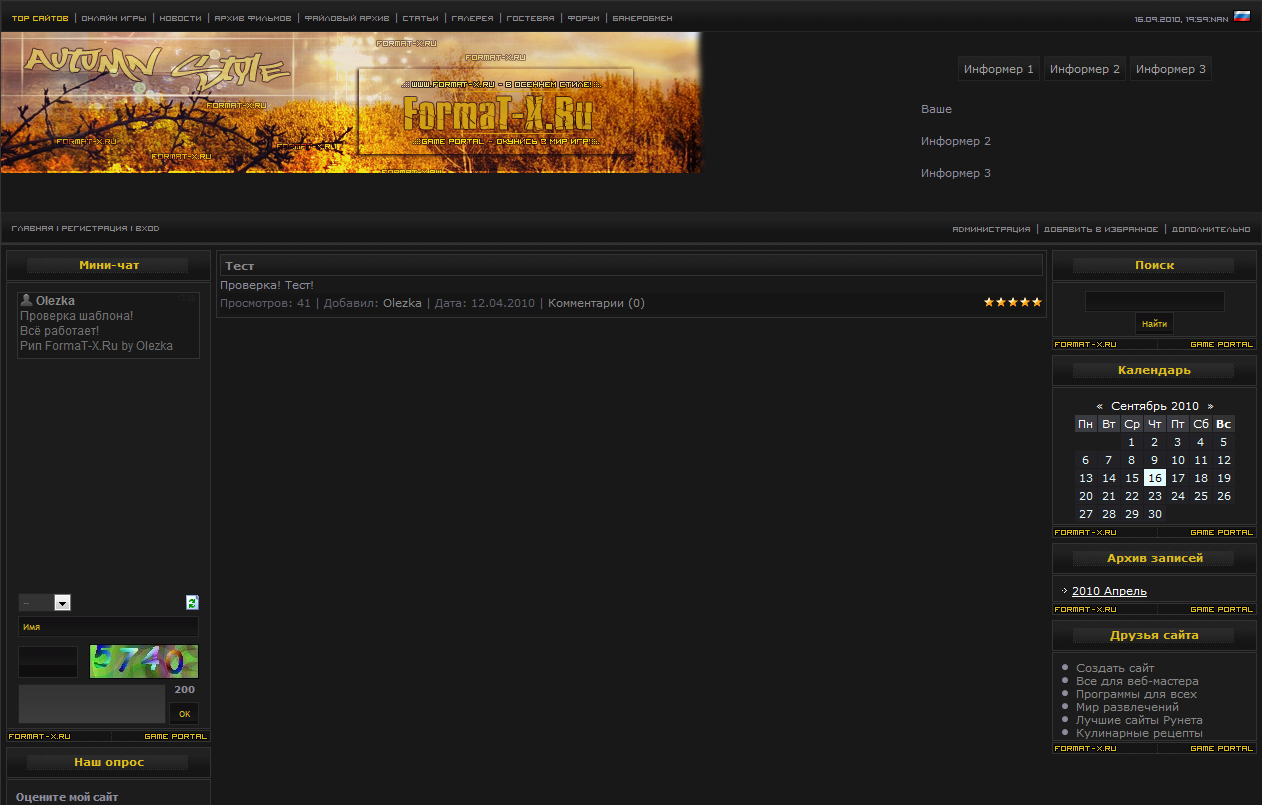Open 2010 Апрель archive entry
1262x805 pixels.
[1109, 591]
